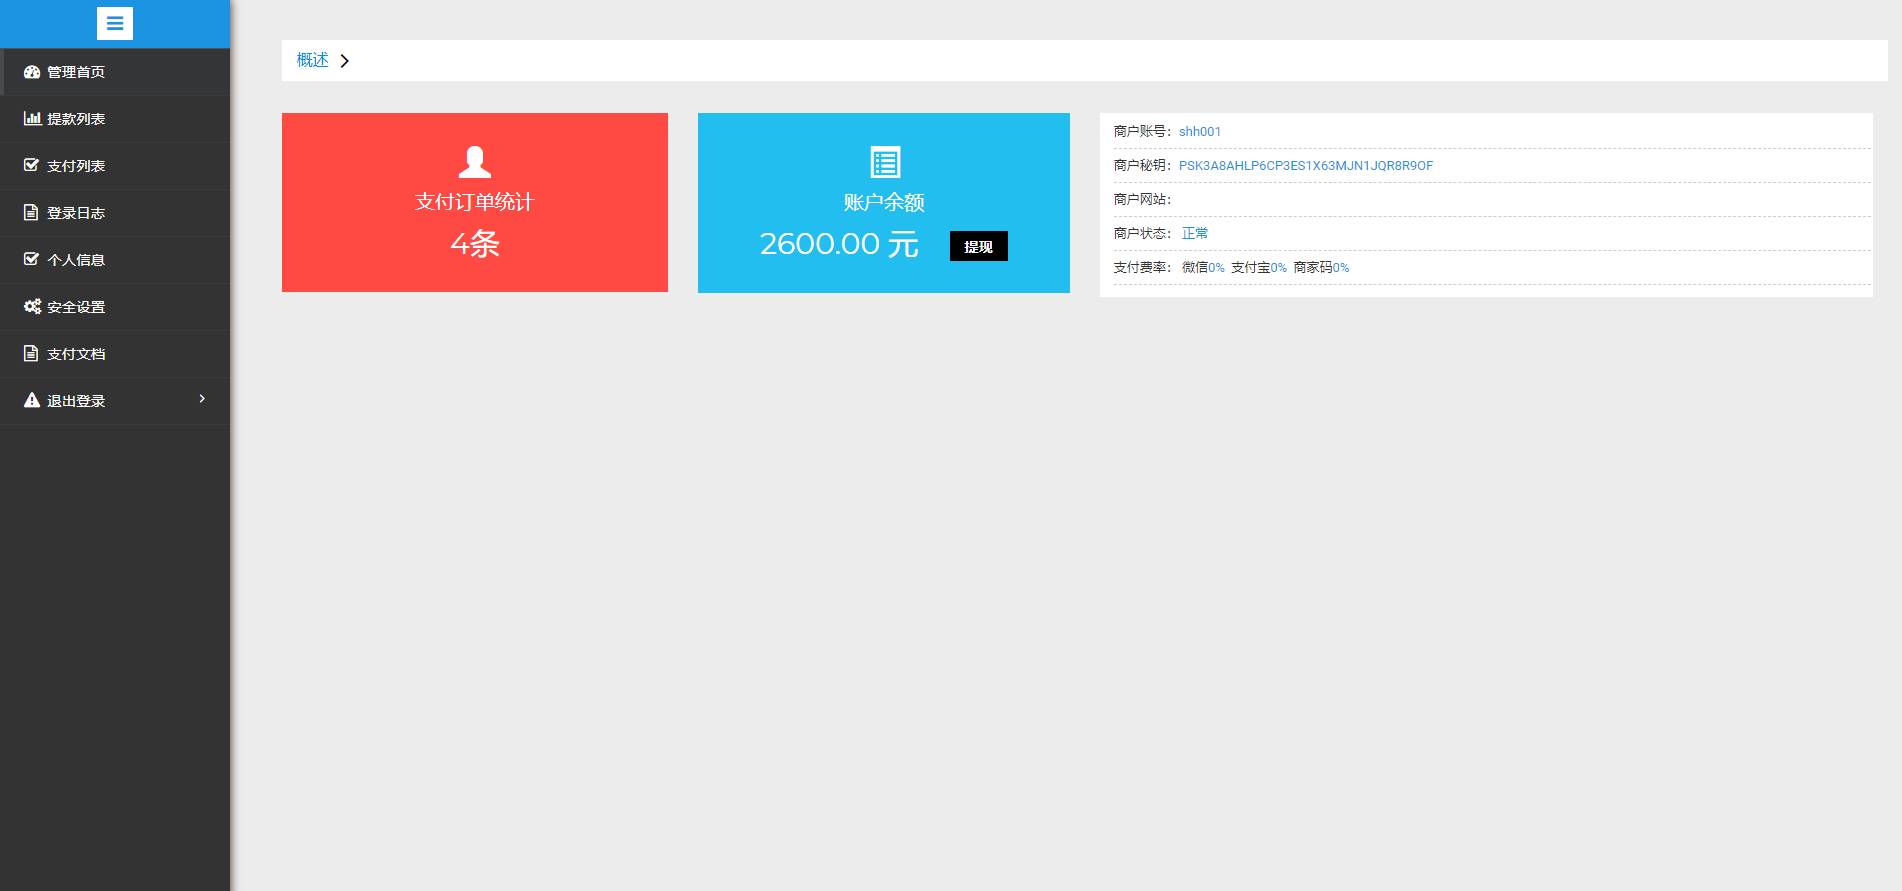Click the merchant secret key text
Viewport: 1902px width, 891px height.
point(1305,166)
